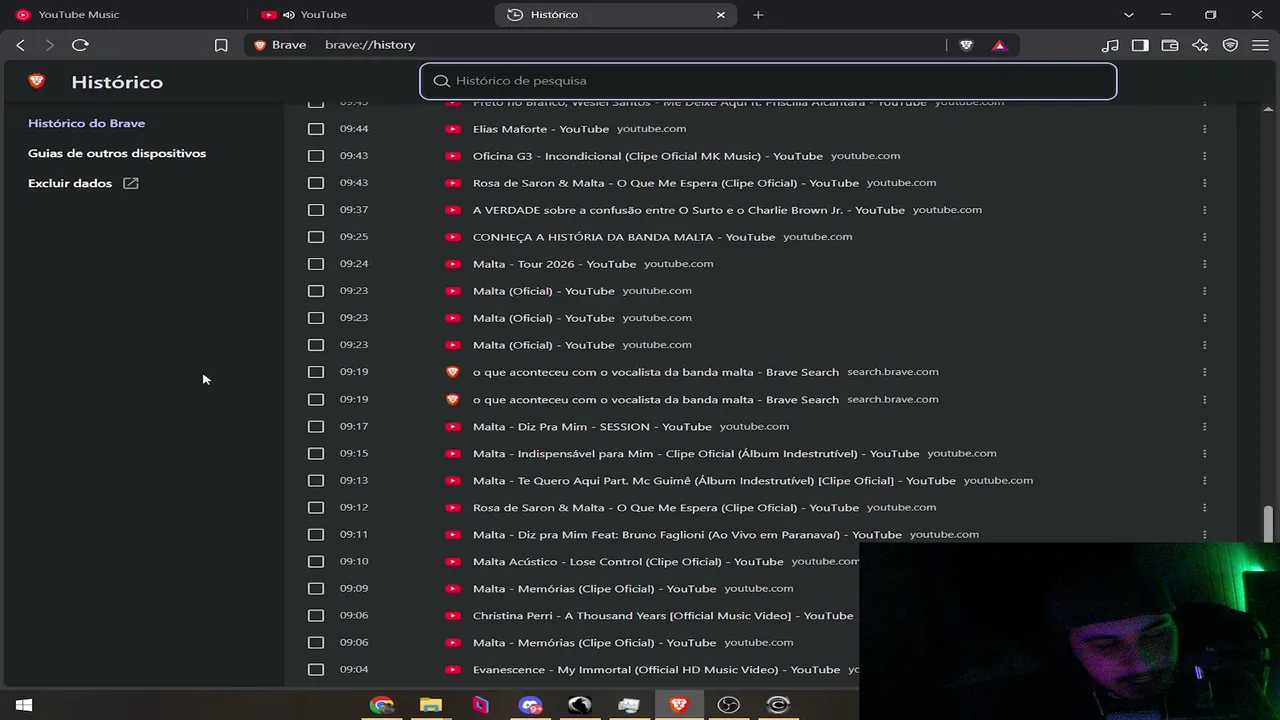1280x720 pixels.
Task: Bookmark this page with the bookmark icon
Action: coord(221,45)
